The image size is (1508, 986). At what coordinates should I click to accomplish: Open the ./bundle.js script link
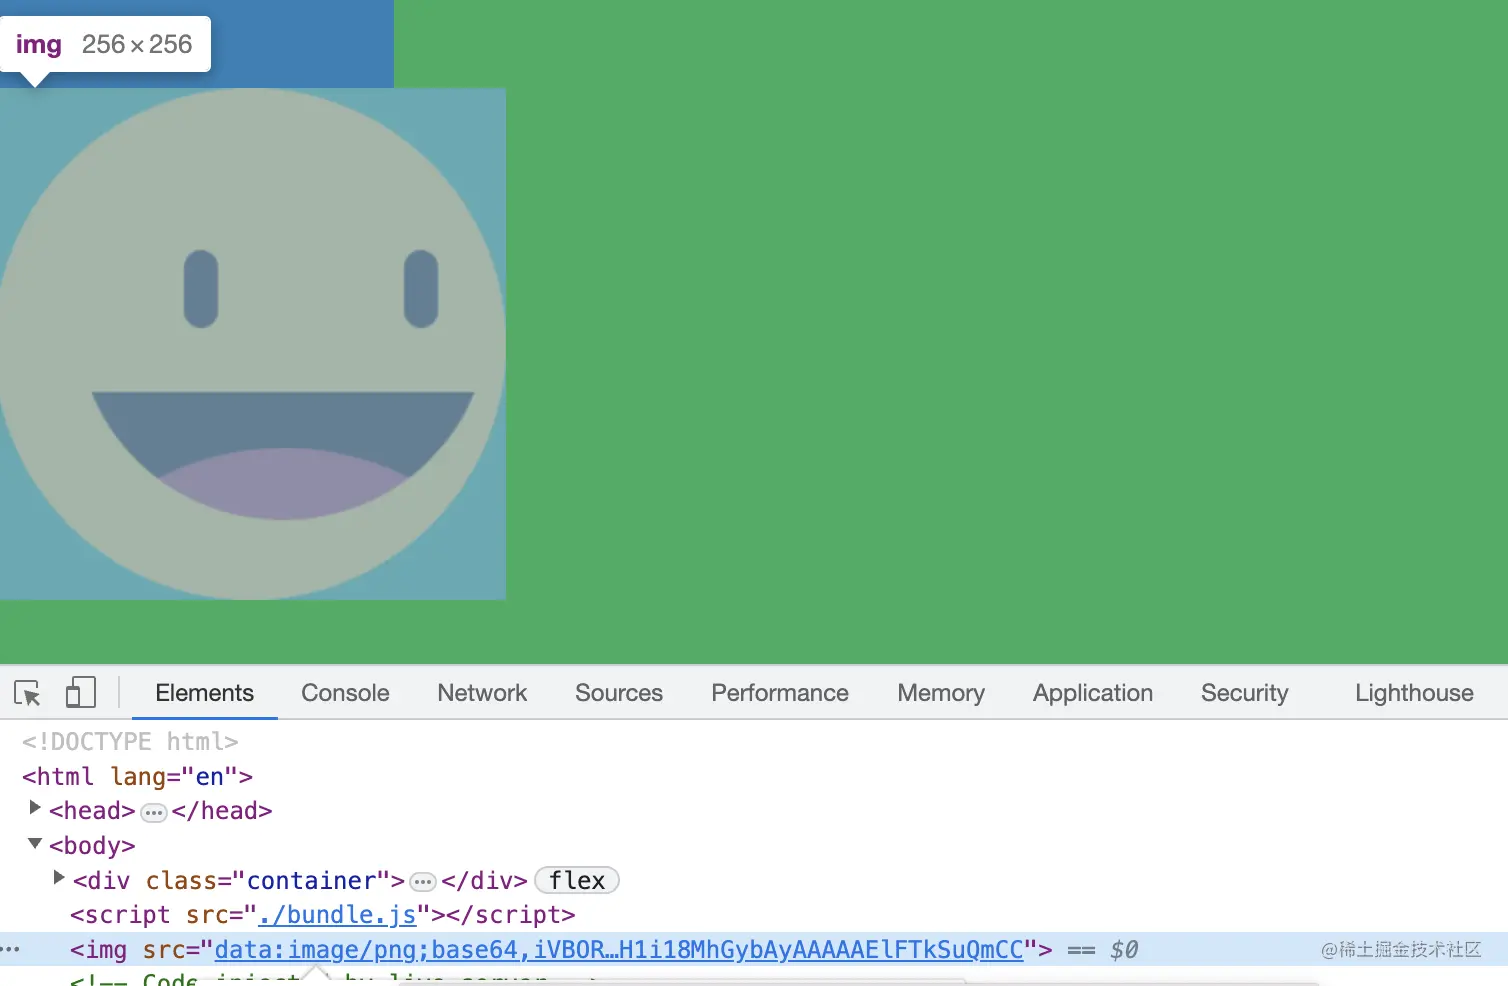coord(337,915)
